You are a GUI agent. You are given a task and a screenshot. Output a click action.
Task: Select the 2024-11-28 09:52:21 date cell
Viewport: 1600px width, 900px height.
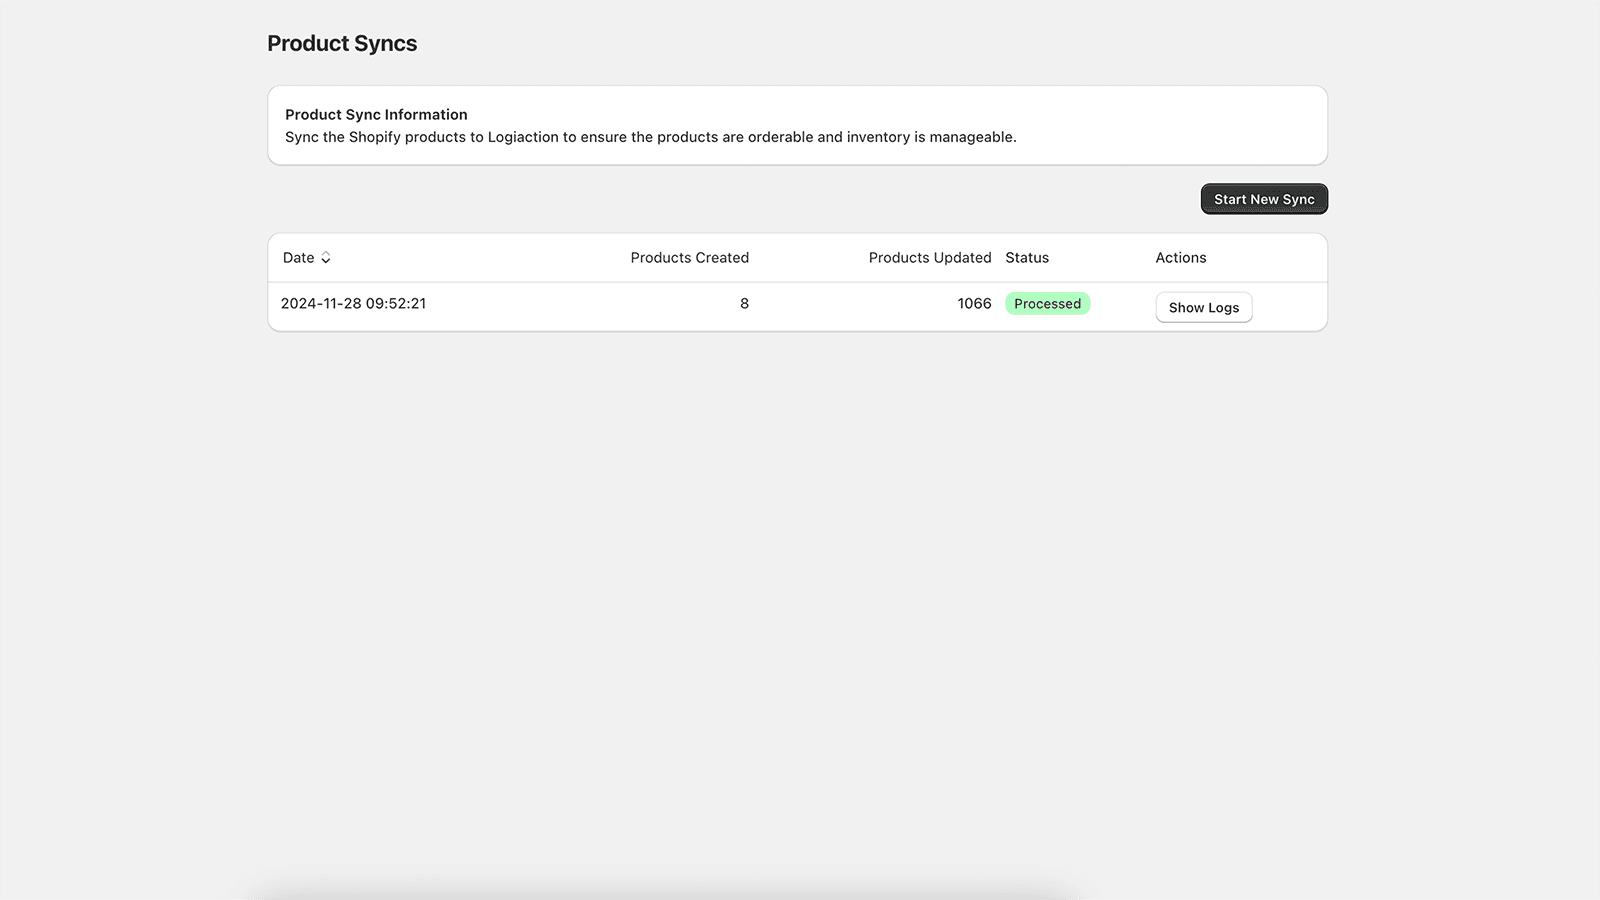[x=353, y=304]
